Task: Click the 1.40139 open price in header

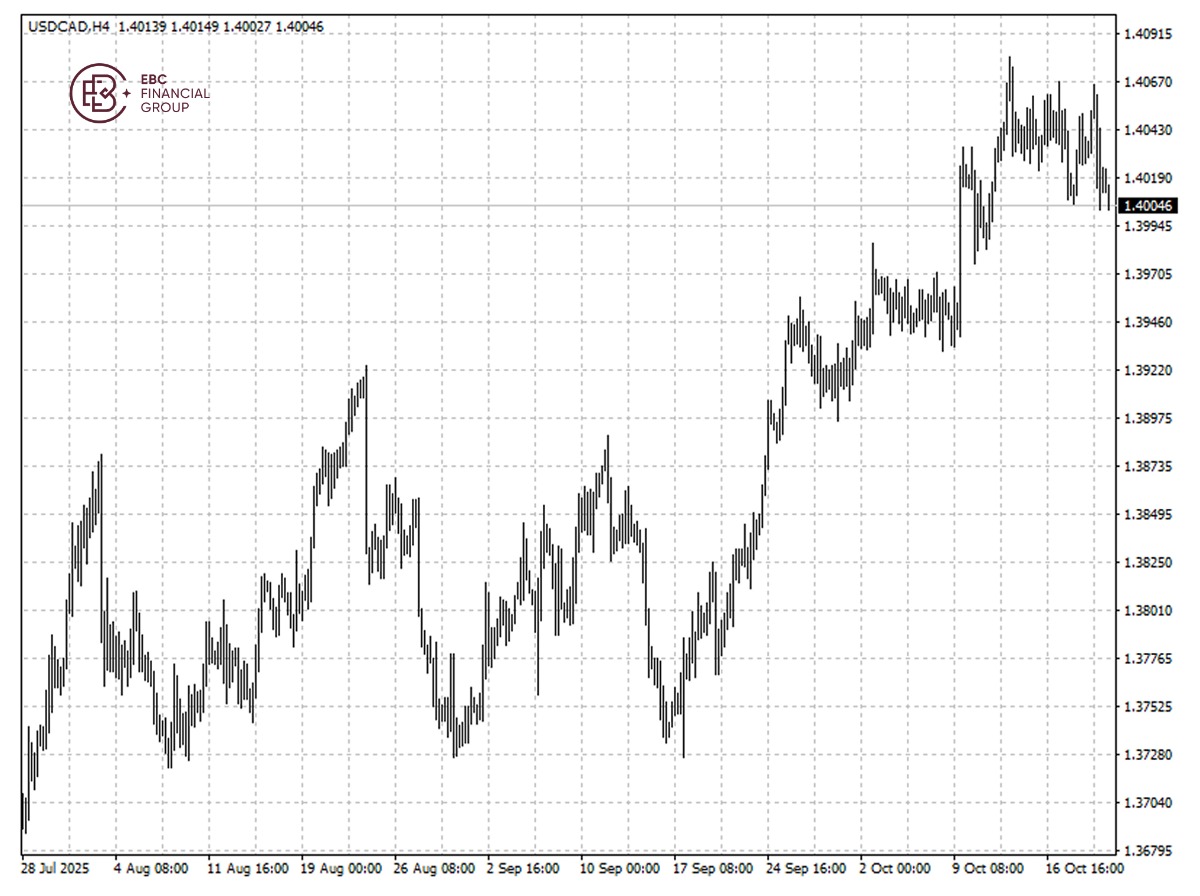Action: point(142,26)
